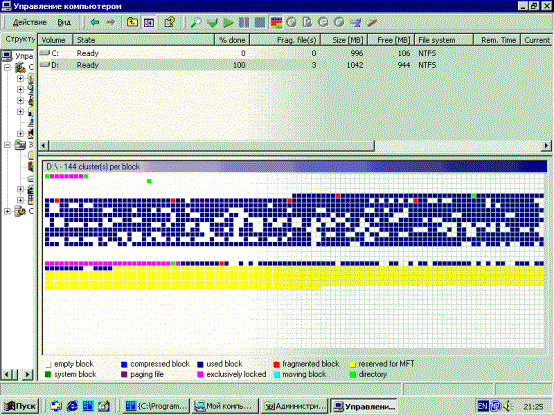The height and width of the screenshot is (415, 554).
Task: Click the yellow reserved for MFT swatch
Action: [x=352, y=364]
